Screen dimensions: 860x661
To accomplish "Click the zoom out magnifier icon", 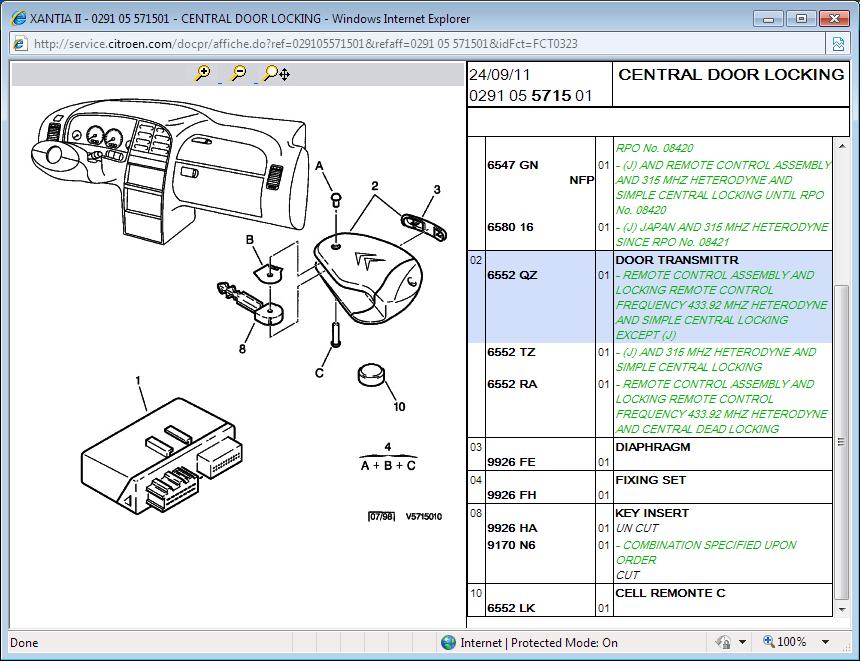I will pyautogui.click(x=239, y=73).
